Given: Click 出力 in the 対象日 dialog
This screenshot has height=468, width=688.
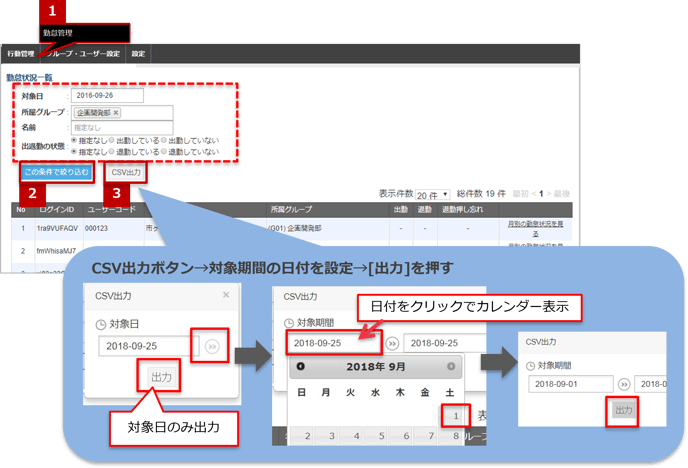Looking at the screenshot, I should pos(161,377).
